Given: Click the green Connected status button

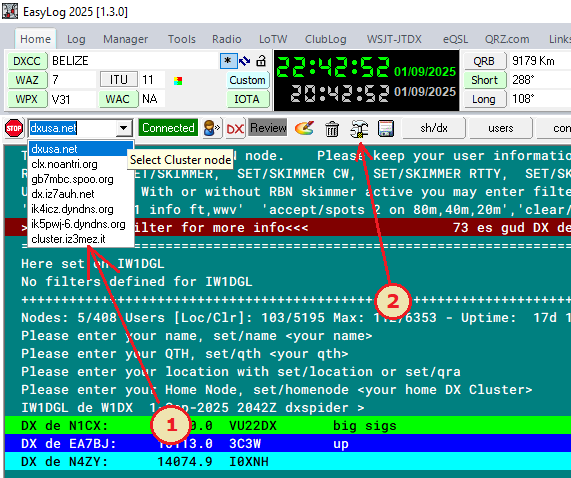Looking at the screenshot, I should (168, 128).
